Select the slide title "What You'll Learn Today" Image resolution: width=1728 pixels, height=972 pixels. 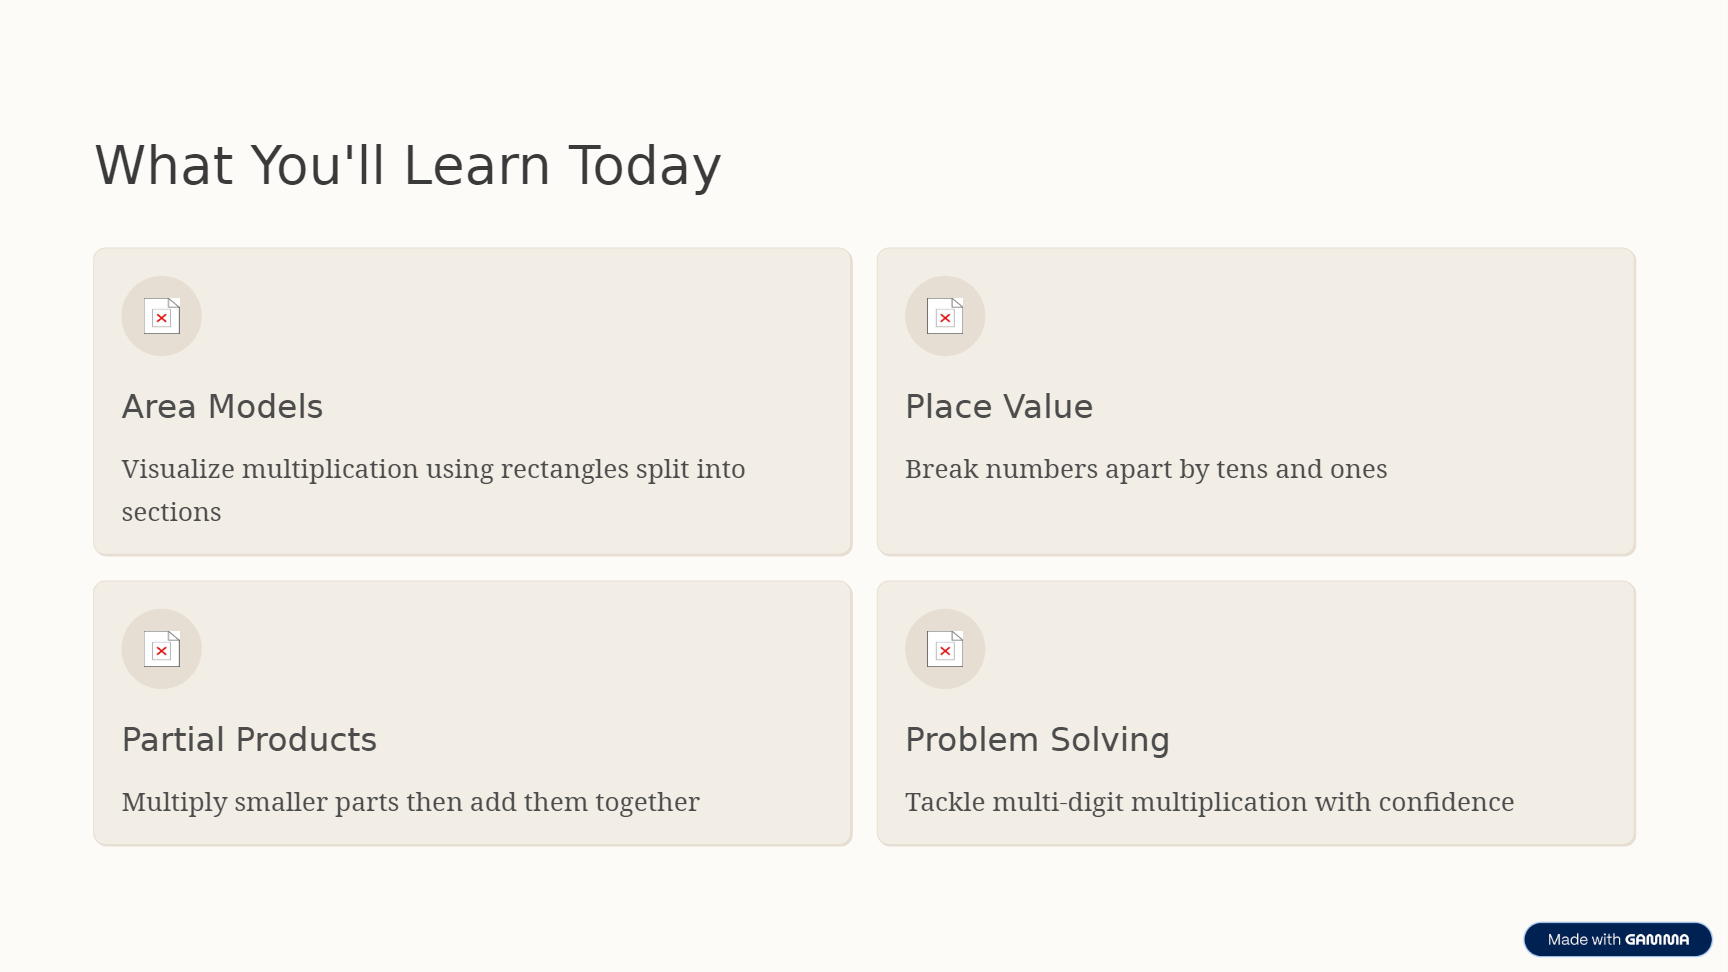coord(408,166)
